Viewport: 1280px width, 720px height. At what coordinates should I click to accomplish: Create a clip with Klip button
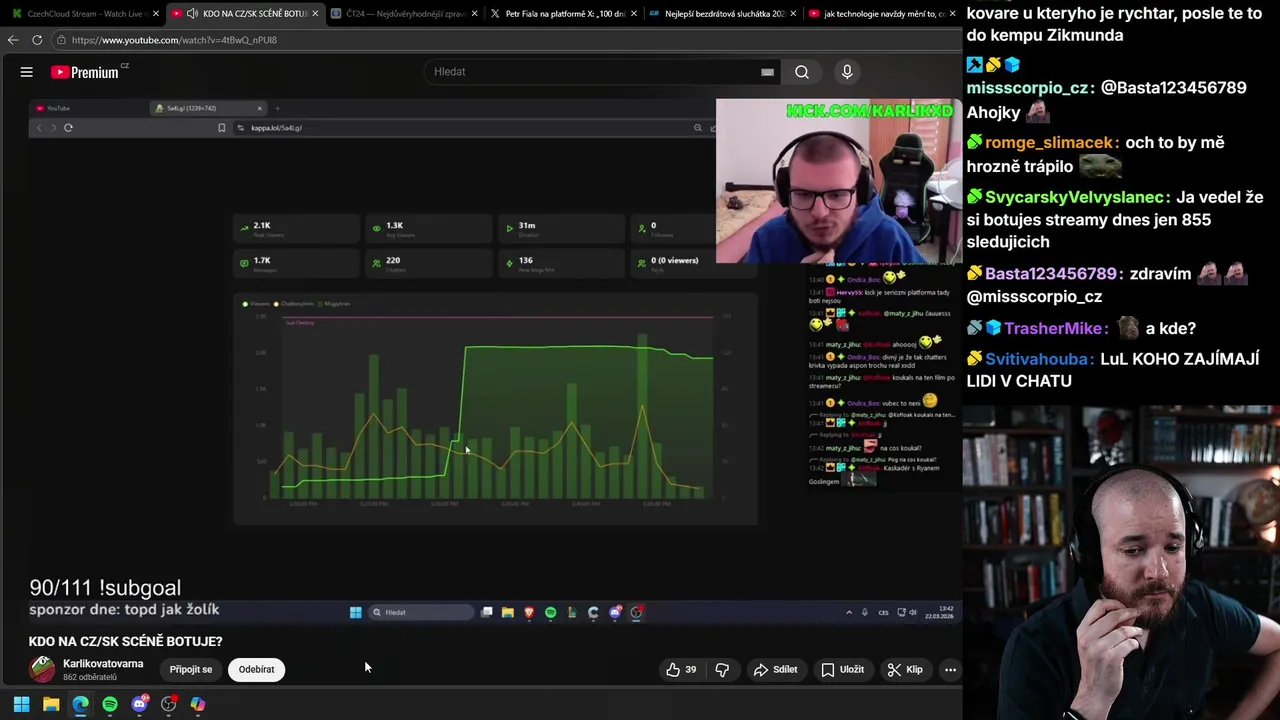click(x=905, y=670)
